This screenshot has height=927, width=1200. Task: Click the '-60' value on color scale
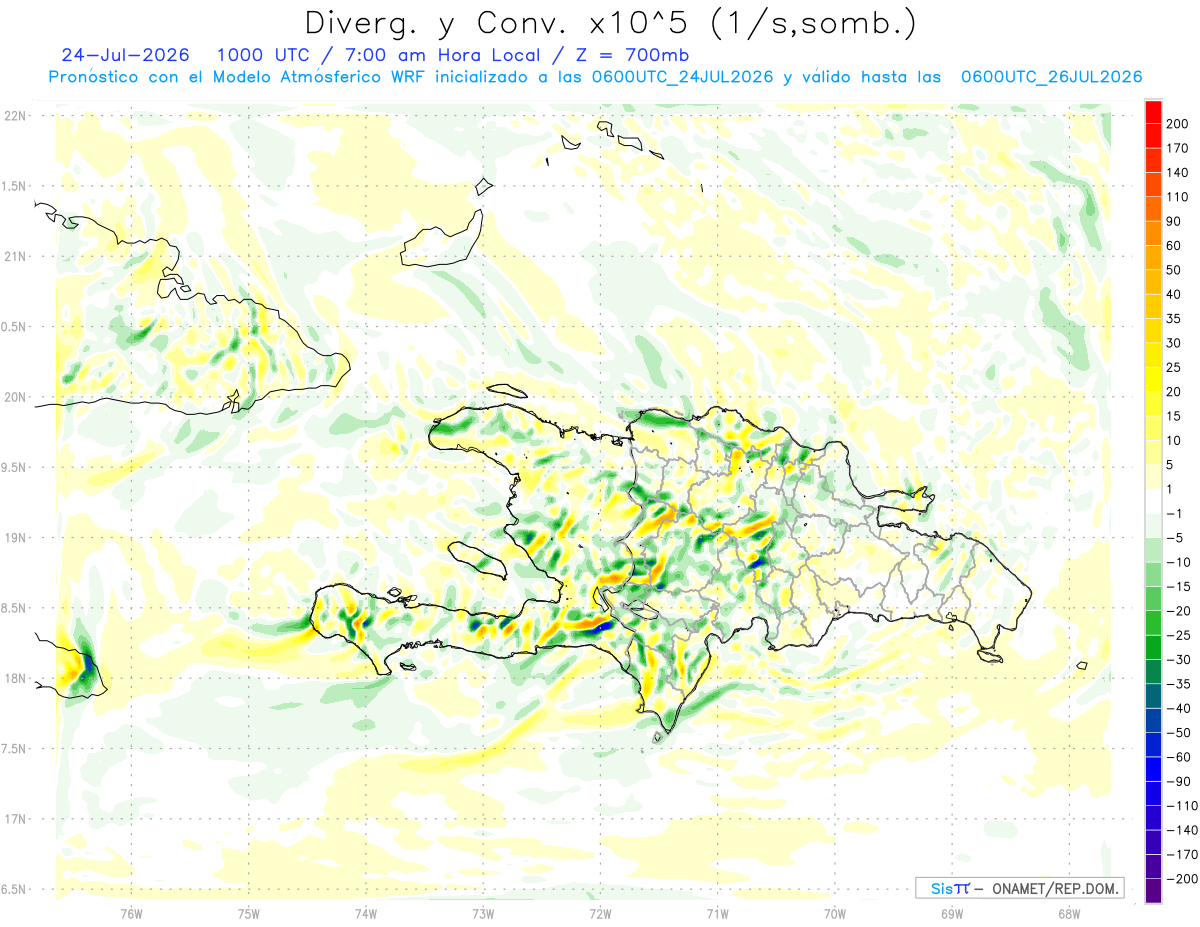tap(1177, 757)
